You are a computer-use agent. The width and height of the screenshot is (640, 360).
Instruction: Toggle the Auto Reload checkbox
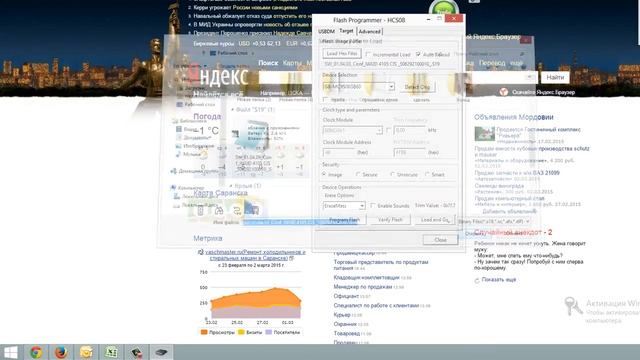(x=418, y=54)
